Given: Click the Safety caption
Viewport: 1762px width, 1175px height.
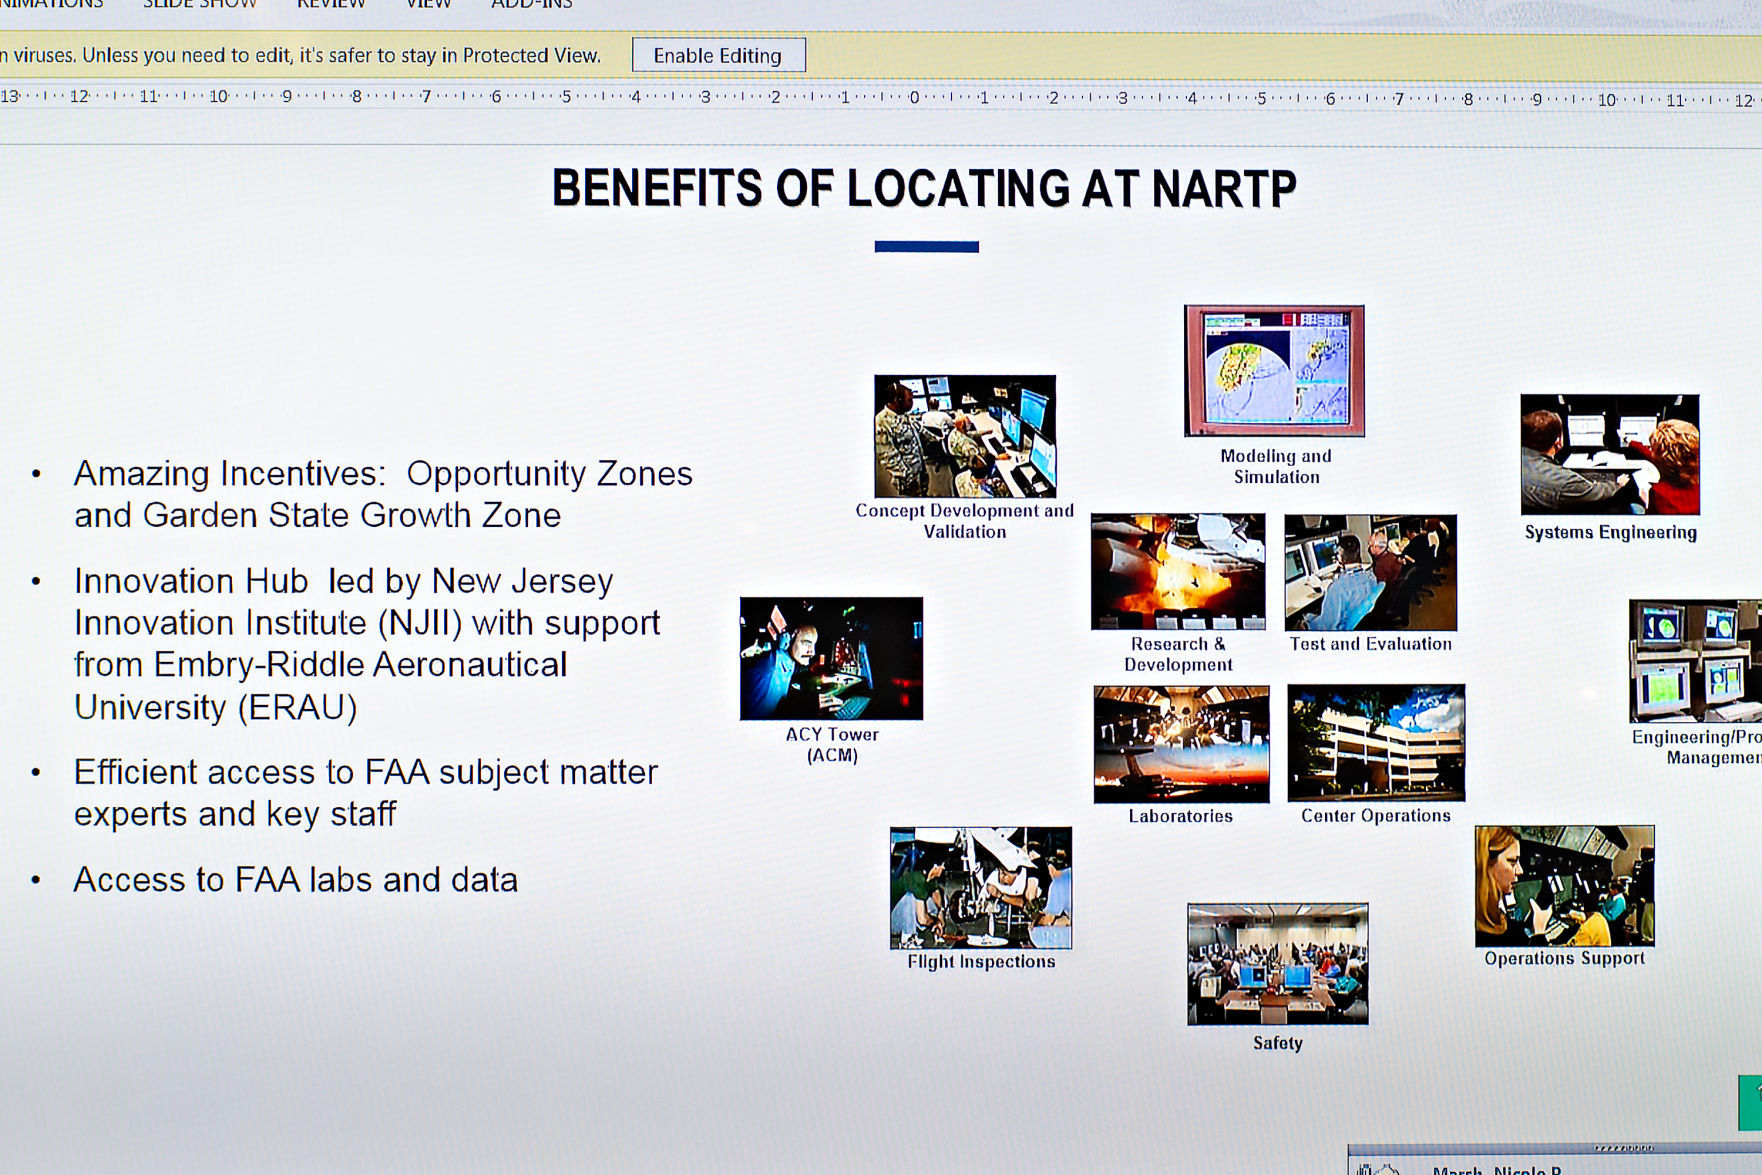Looking at the screenshot, I should pos(1278,1043).
